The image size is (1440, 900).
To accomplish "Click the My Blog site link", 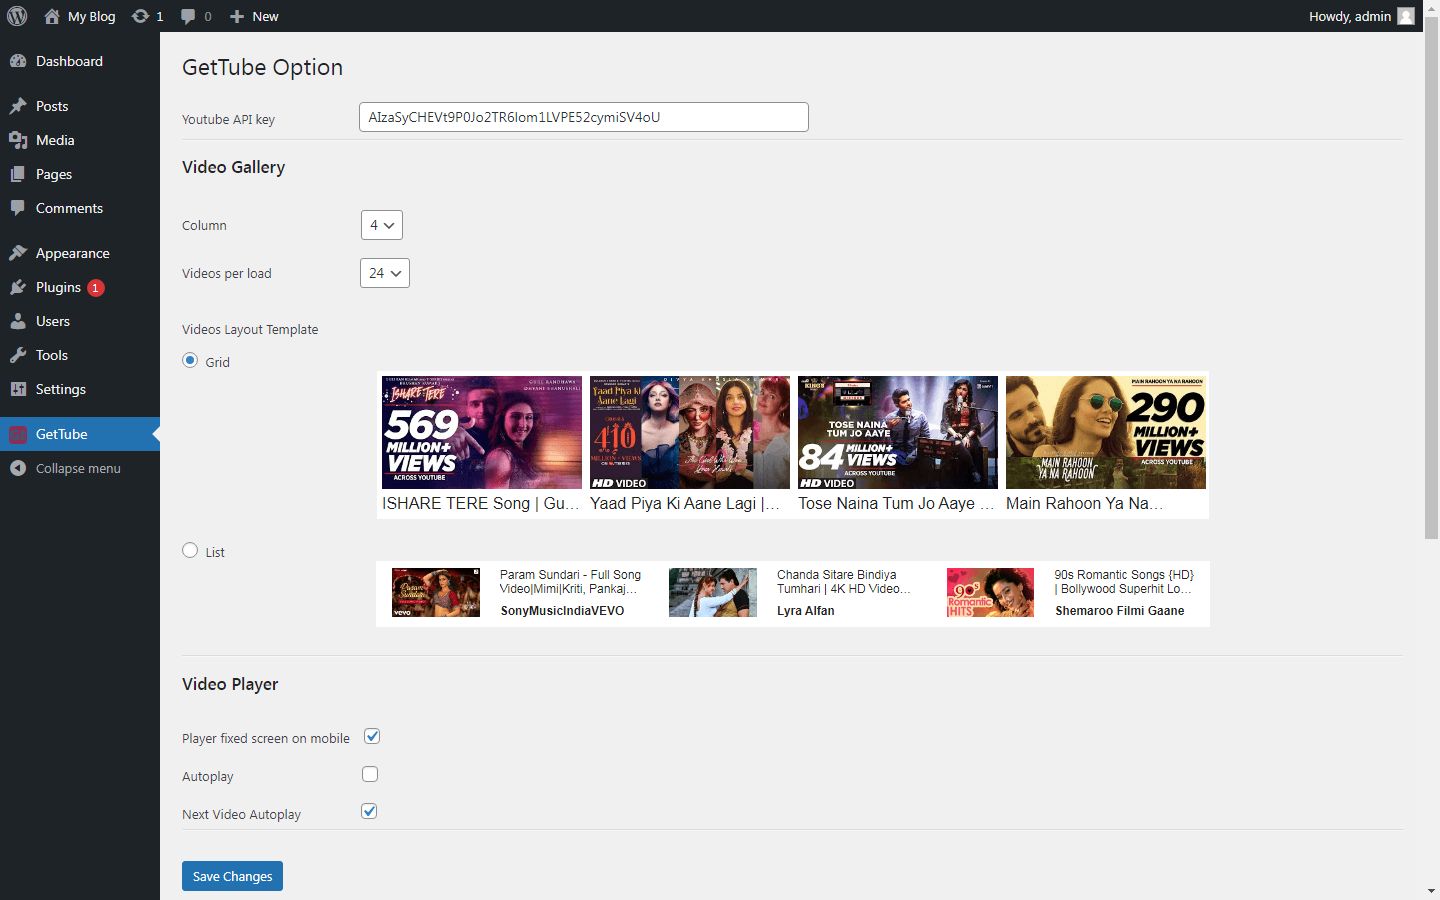I will [92, 16].
